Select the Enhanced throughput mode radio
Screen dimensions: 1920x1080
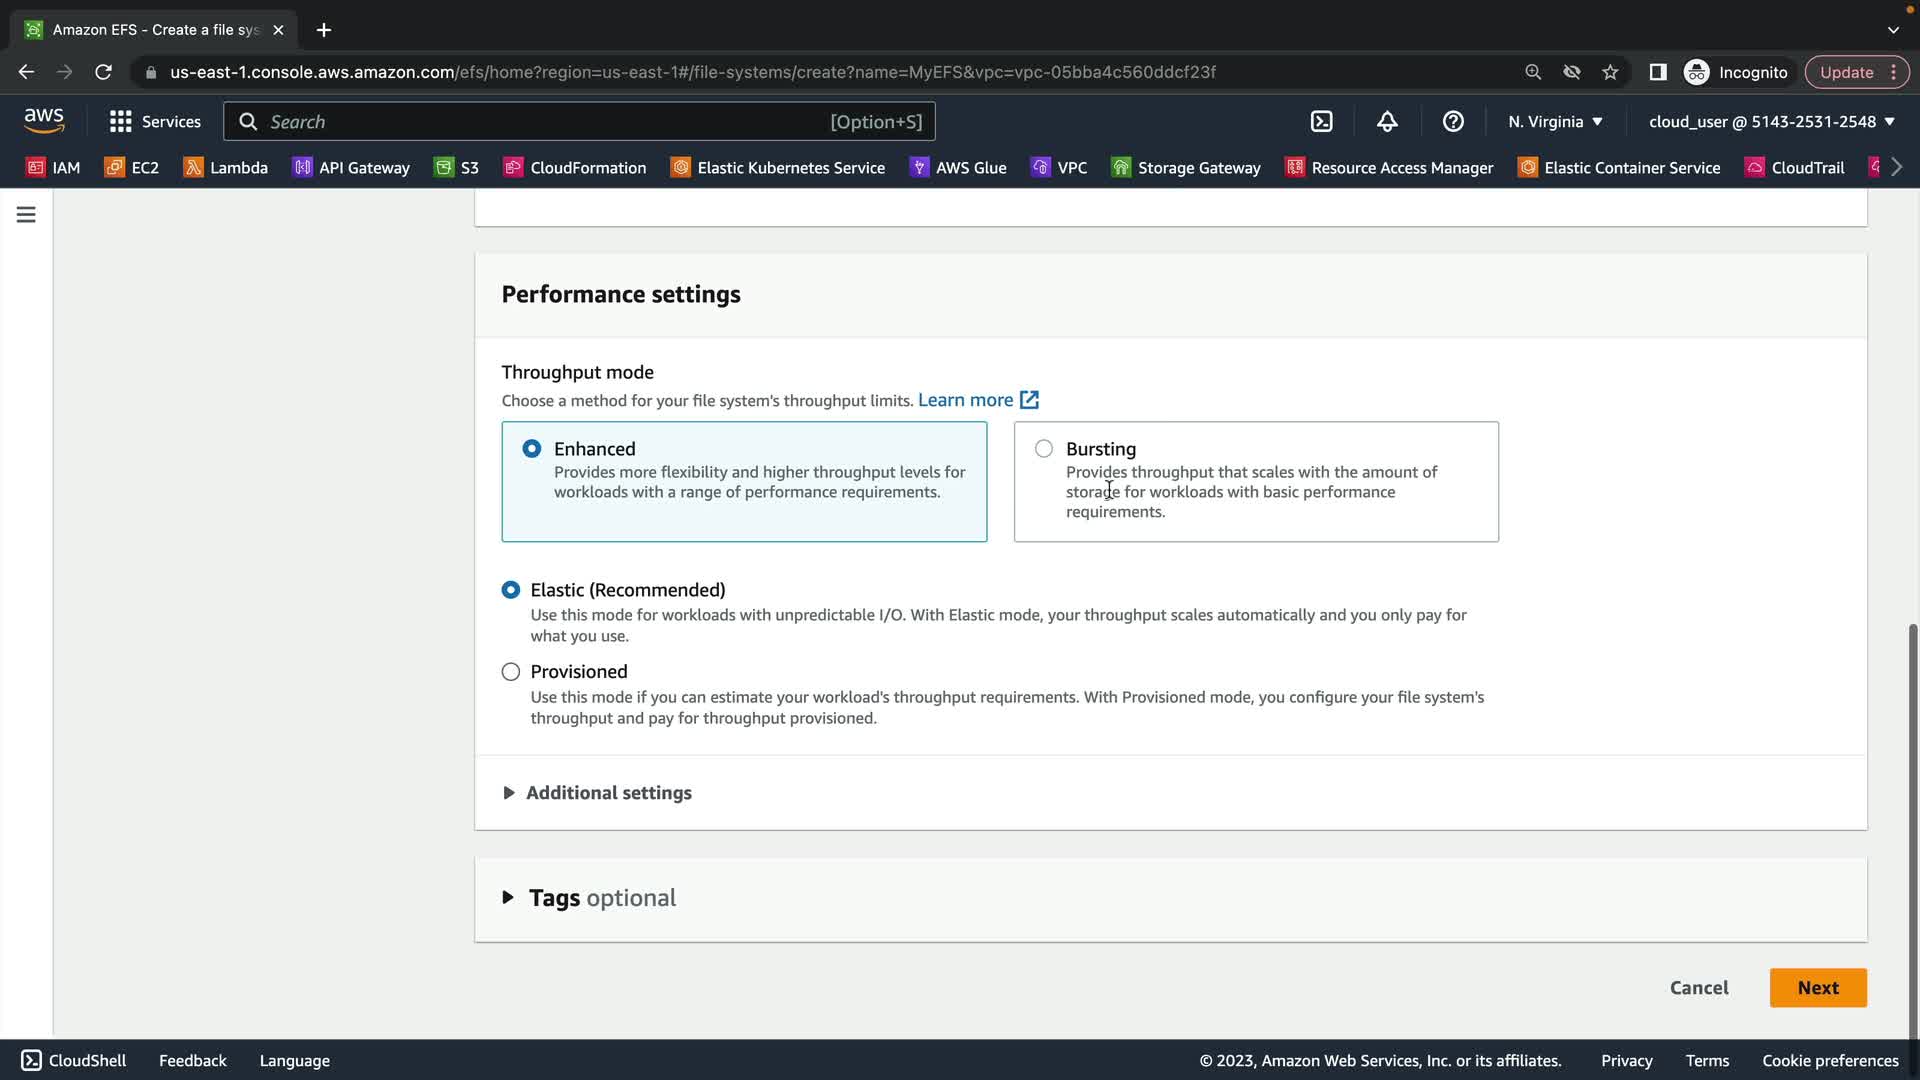[x=532, y=449]
